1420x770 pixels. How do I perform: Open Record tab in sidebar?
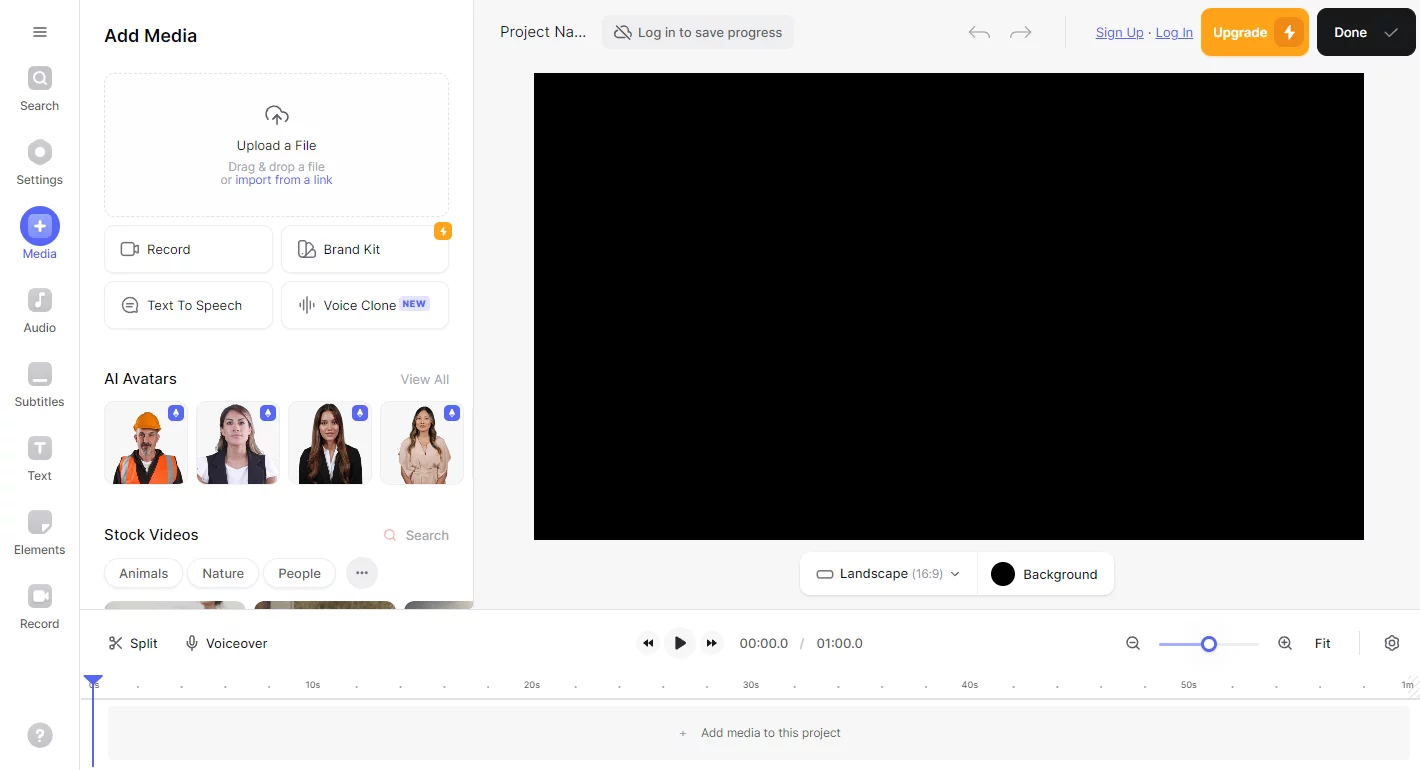coord(40,606)
